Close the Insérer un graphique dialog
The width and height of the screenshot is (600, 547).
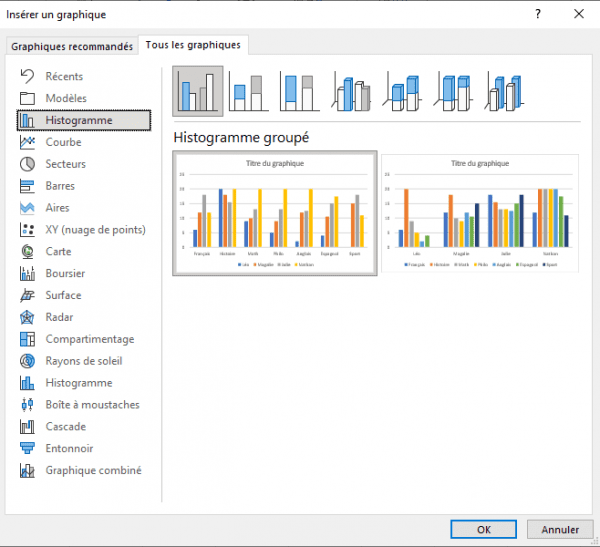[x=579, y=14]
